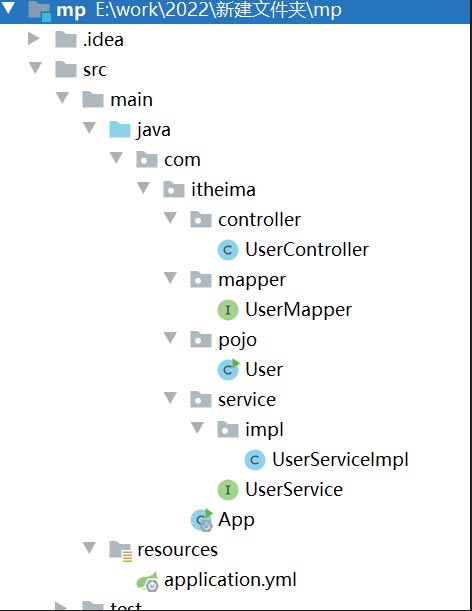Collapse the controller package arrow
This screenshot has height=611, width=472.
tap(170, 217)
